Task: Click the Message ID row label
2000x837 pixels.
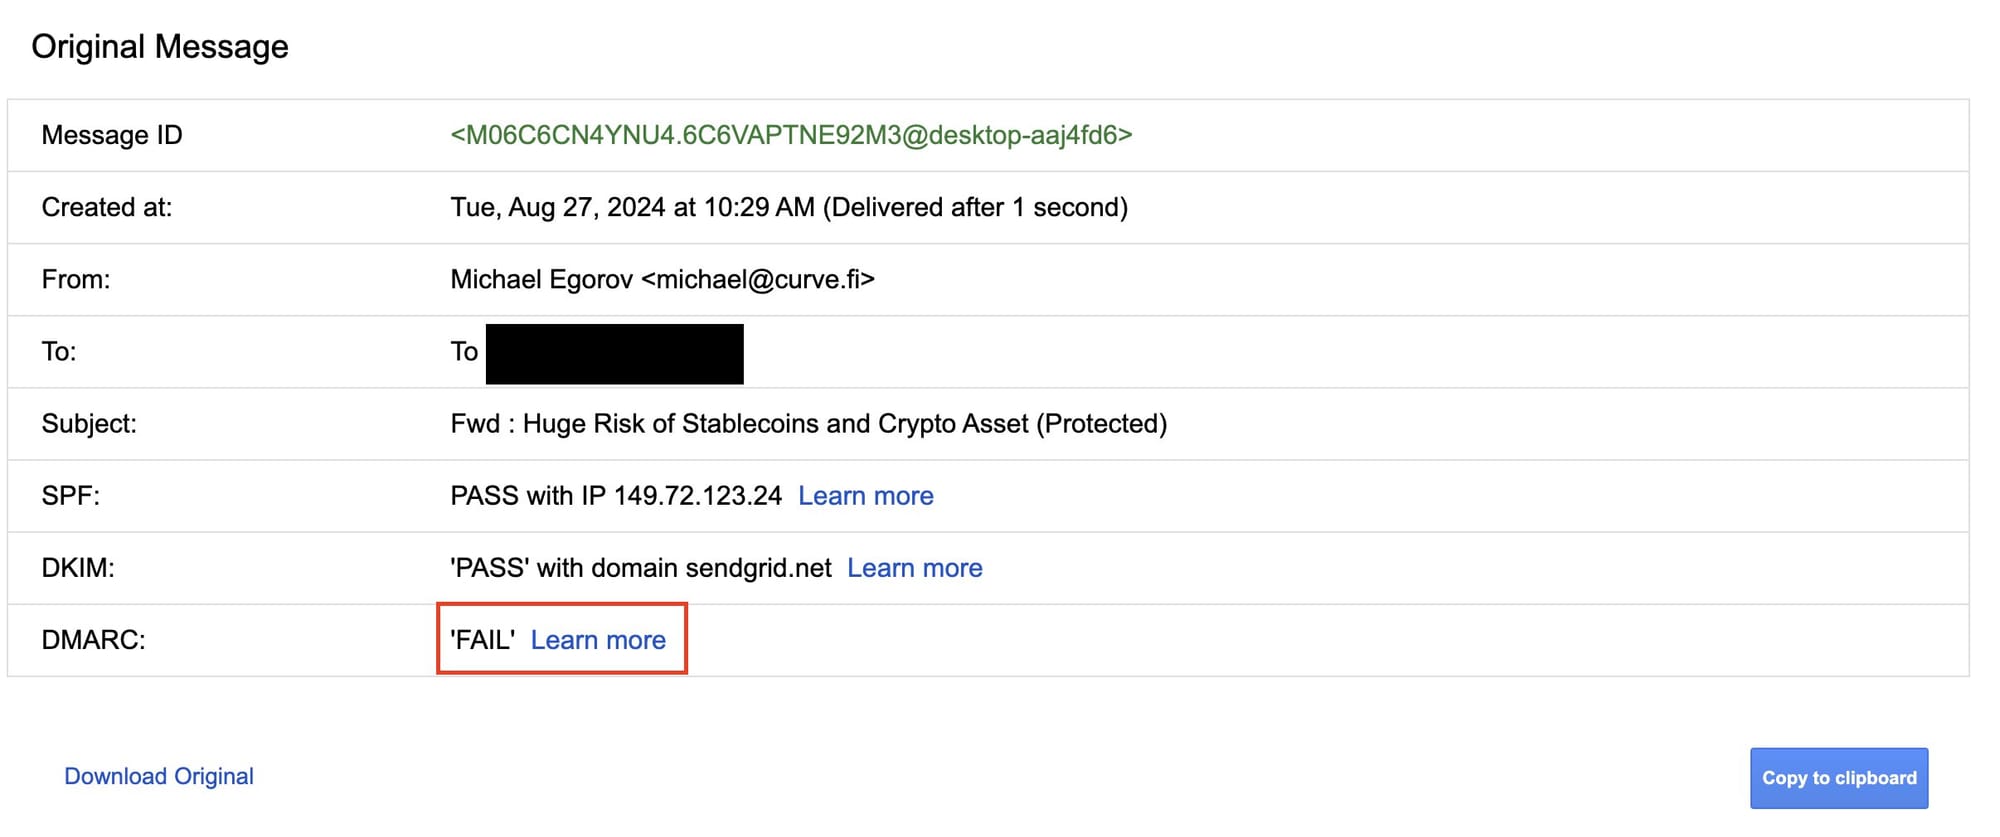Action: 112,135
